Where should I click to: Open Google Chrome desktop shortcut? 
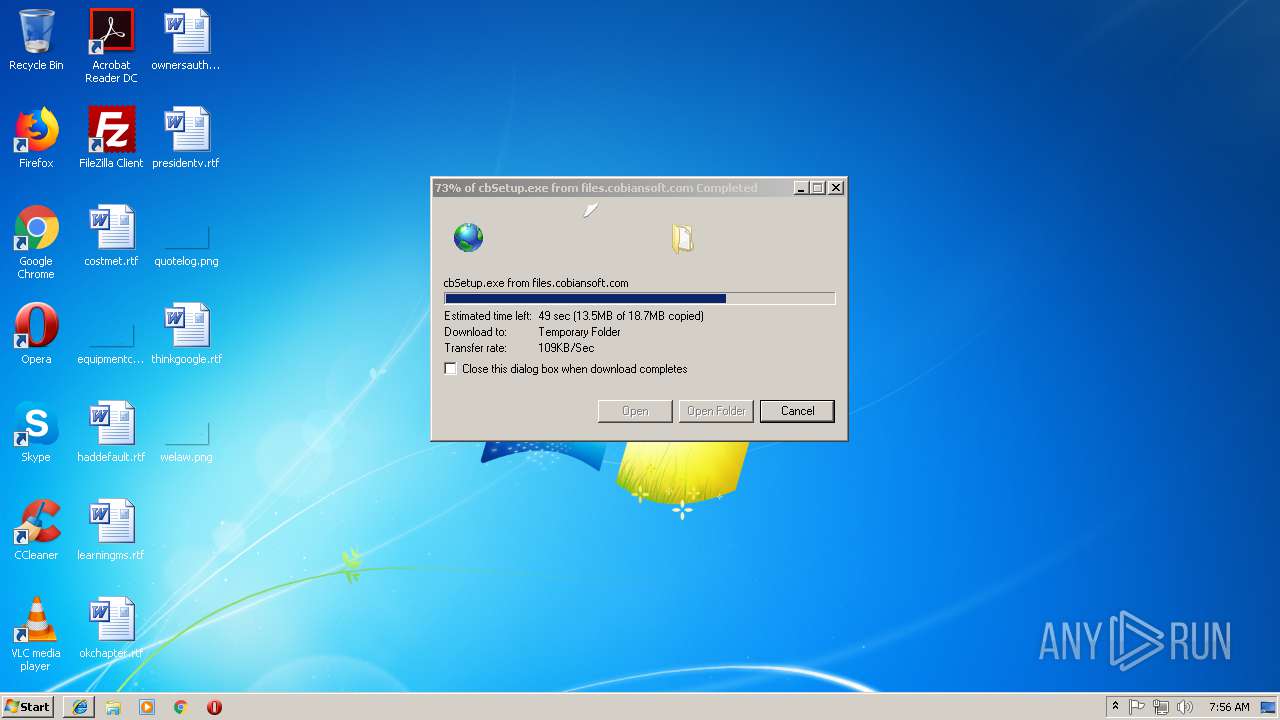pyautogui.click(x=36, y=242)
